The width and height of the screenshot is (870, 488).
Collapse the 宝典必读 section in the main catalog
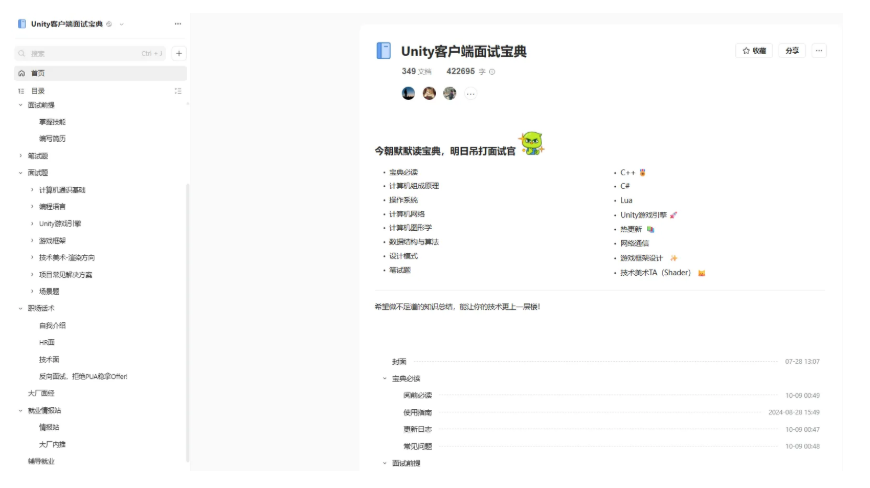tap(385, 378)
